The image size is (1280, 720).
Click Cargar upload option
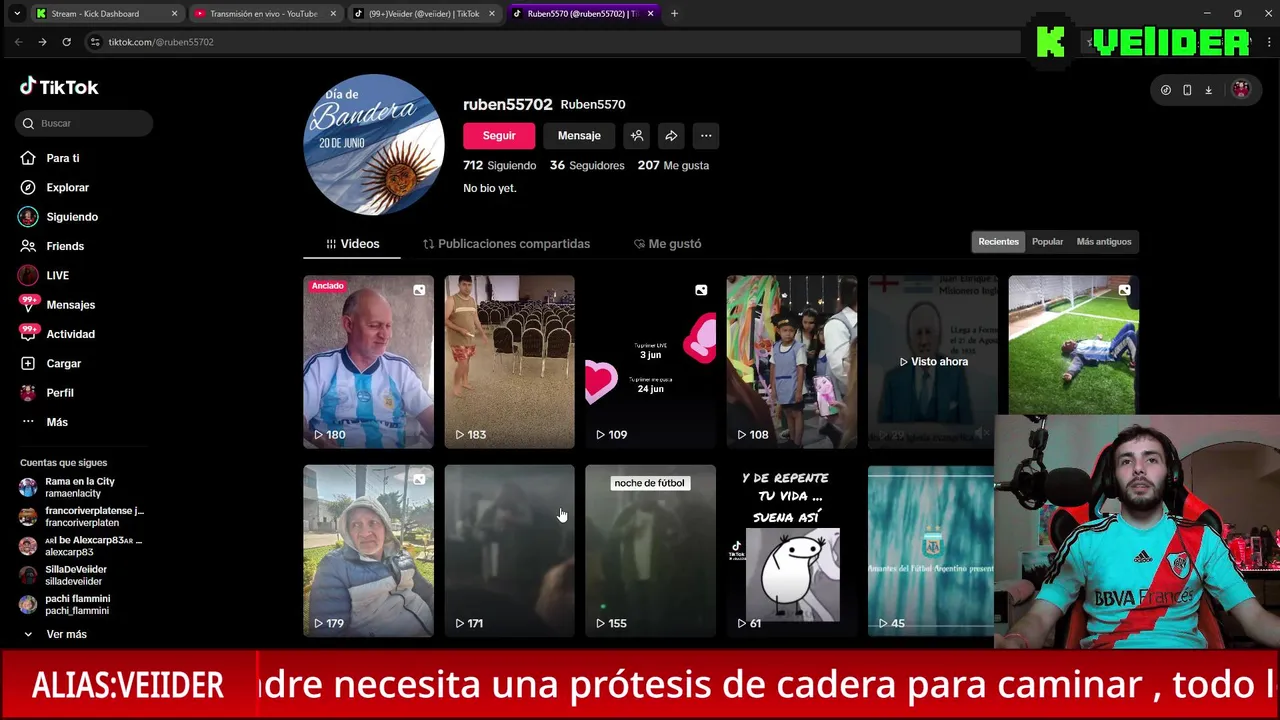click(x=63, y=363)
